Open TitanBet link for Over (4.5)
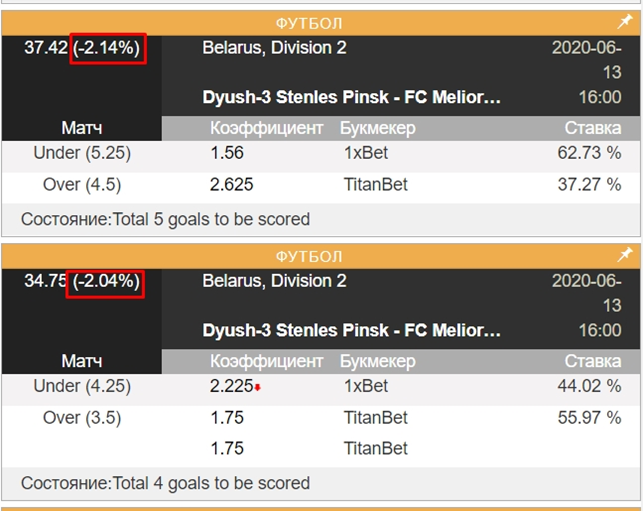643x511 pixels. click(x=374, y=185)
